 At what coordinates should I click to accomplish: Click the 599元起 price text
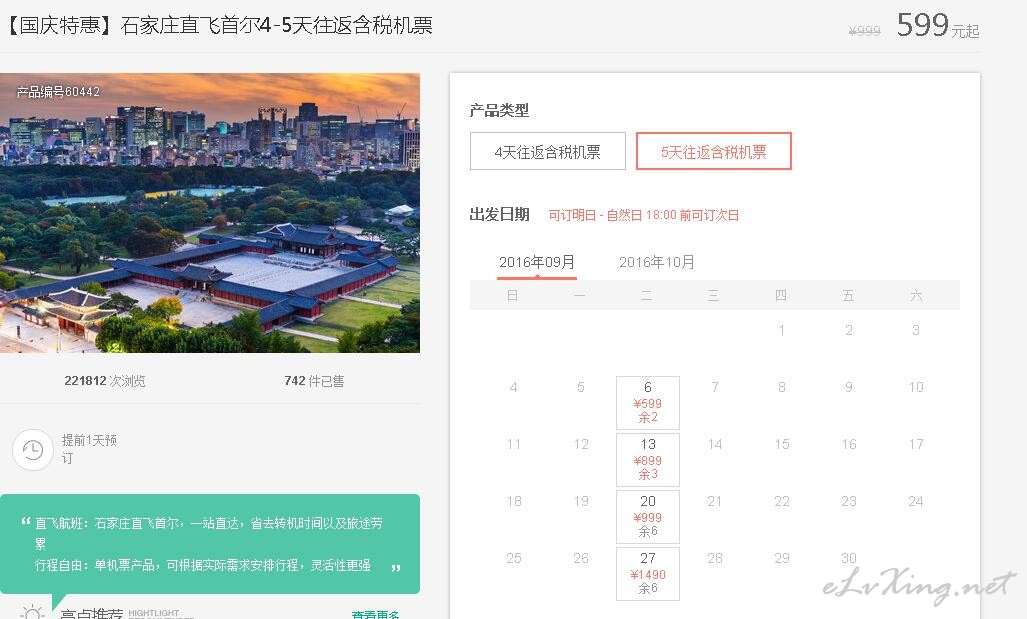(x=938, y=26)
